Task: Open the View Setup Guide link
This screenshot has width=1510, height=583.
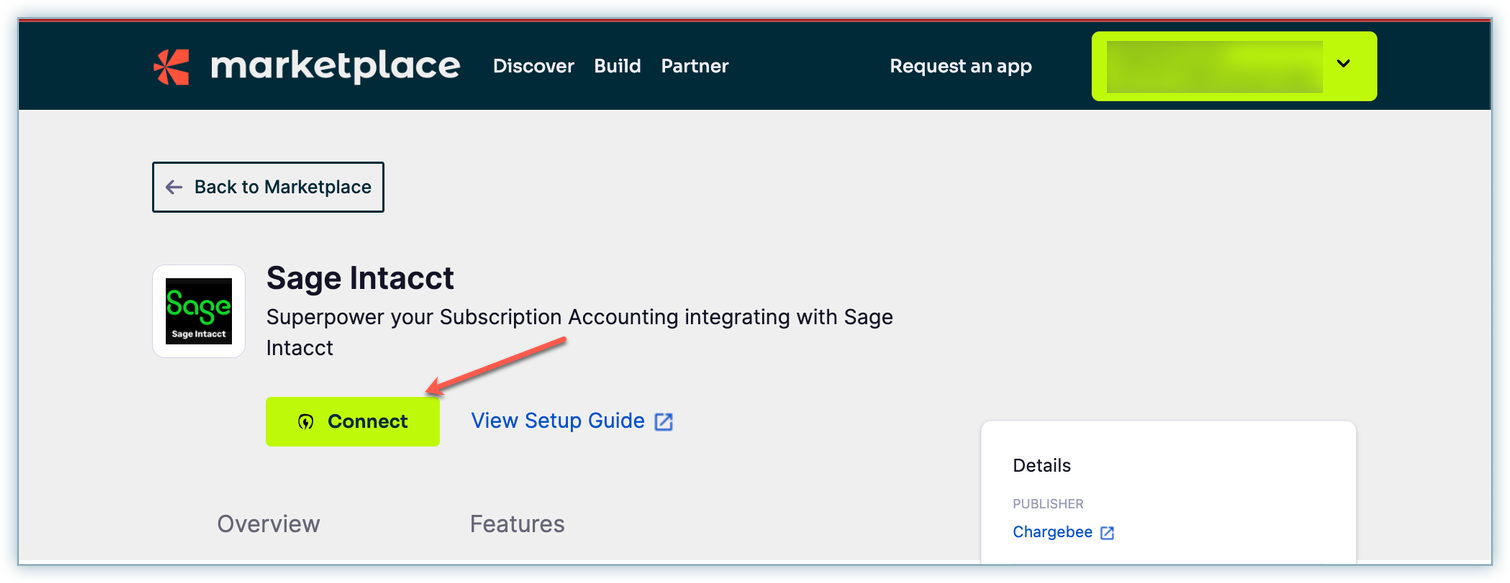Action: pos(557,421)
